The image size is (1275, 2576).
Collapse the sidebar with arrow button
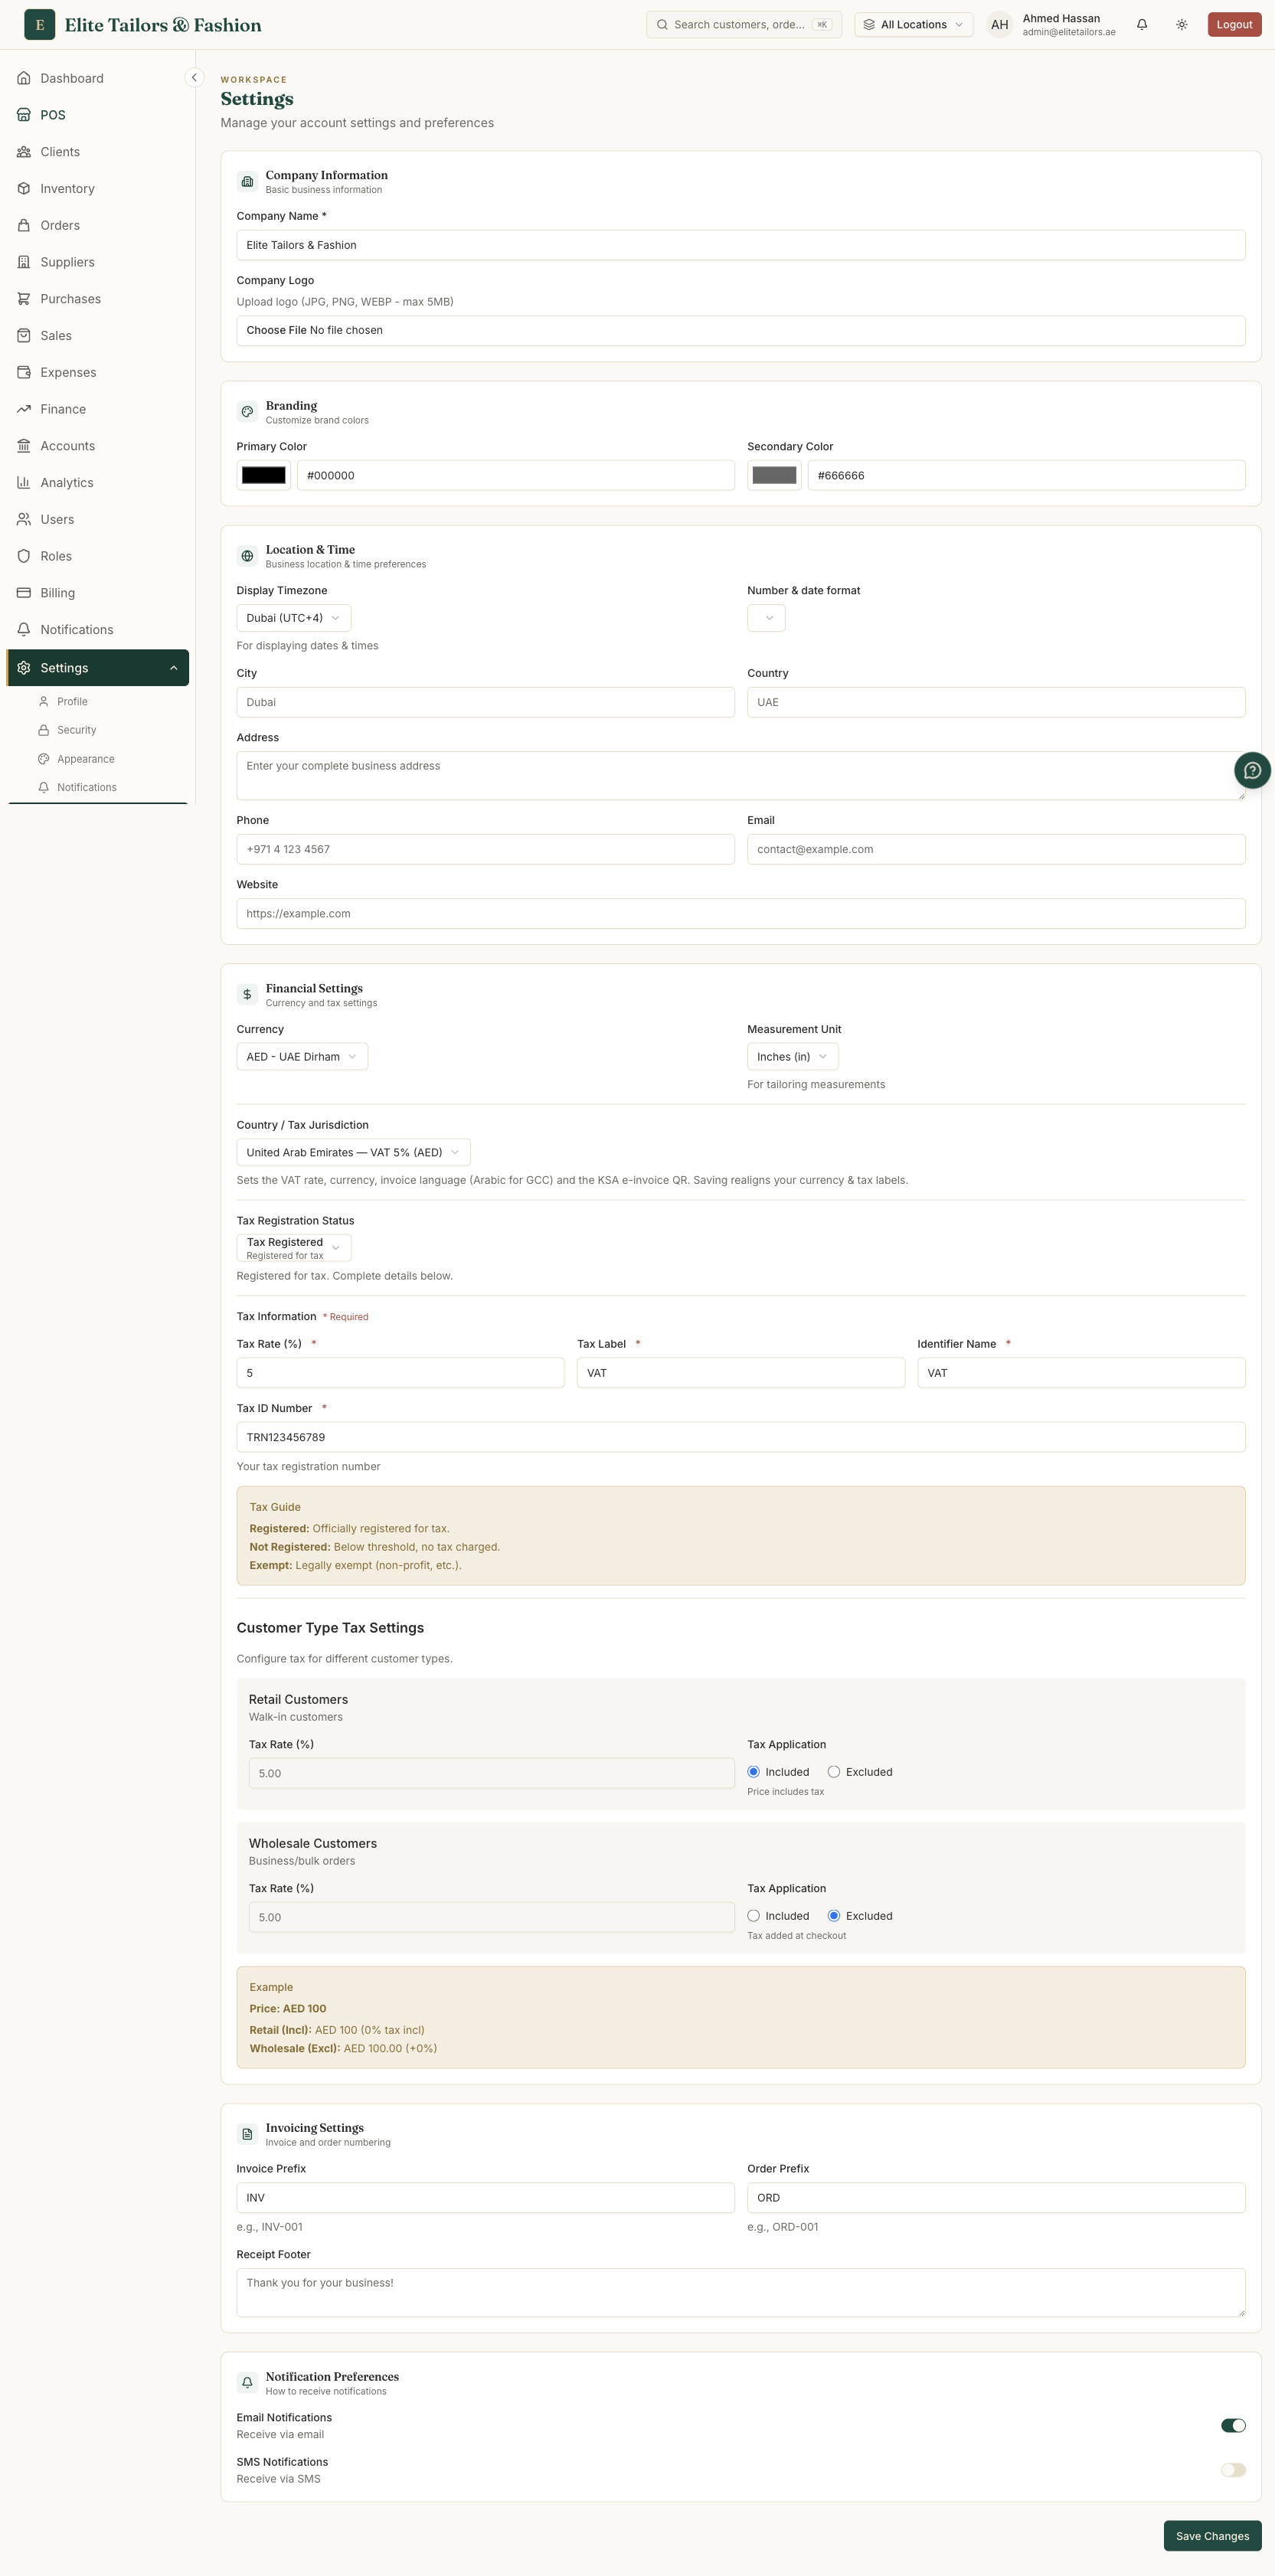[194, 78]
